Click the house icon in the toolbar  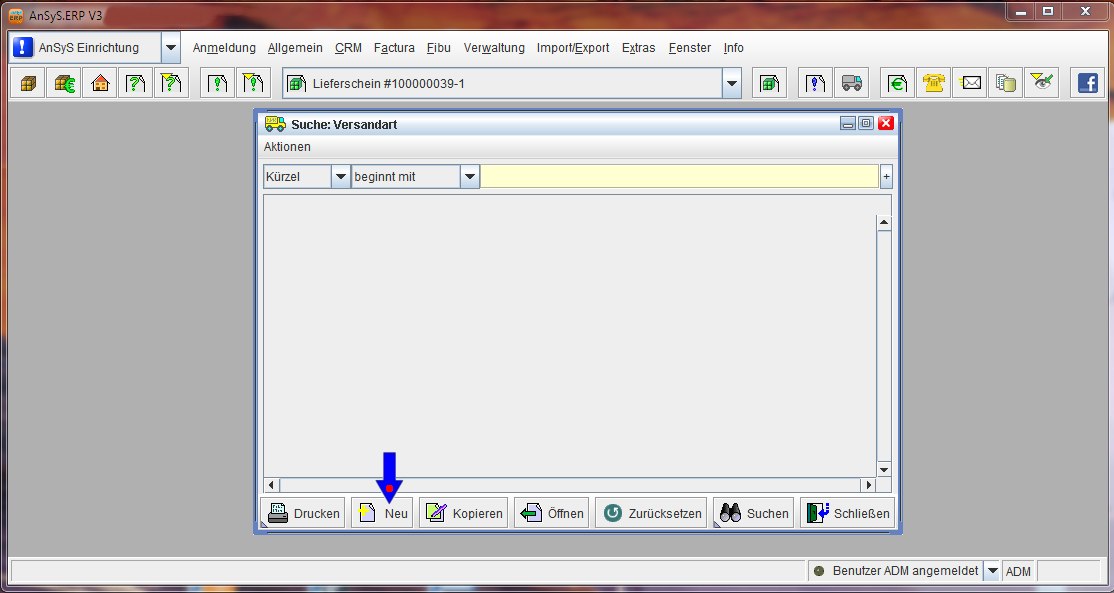coord(100,84)
